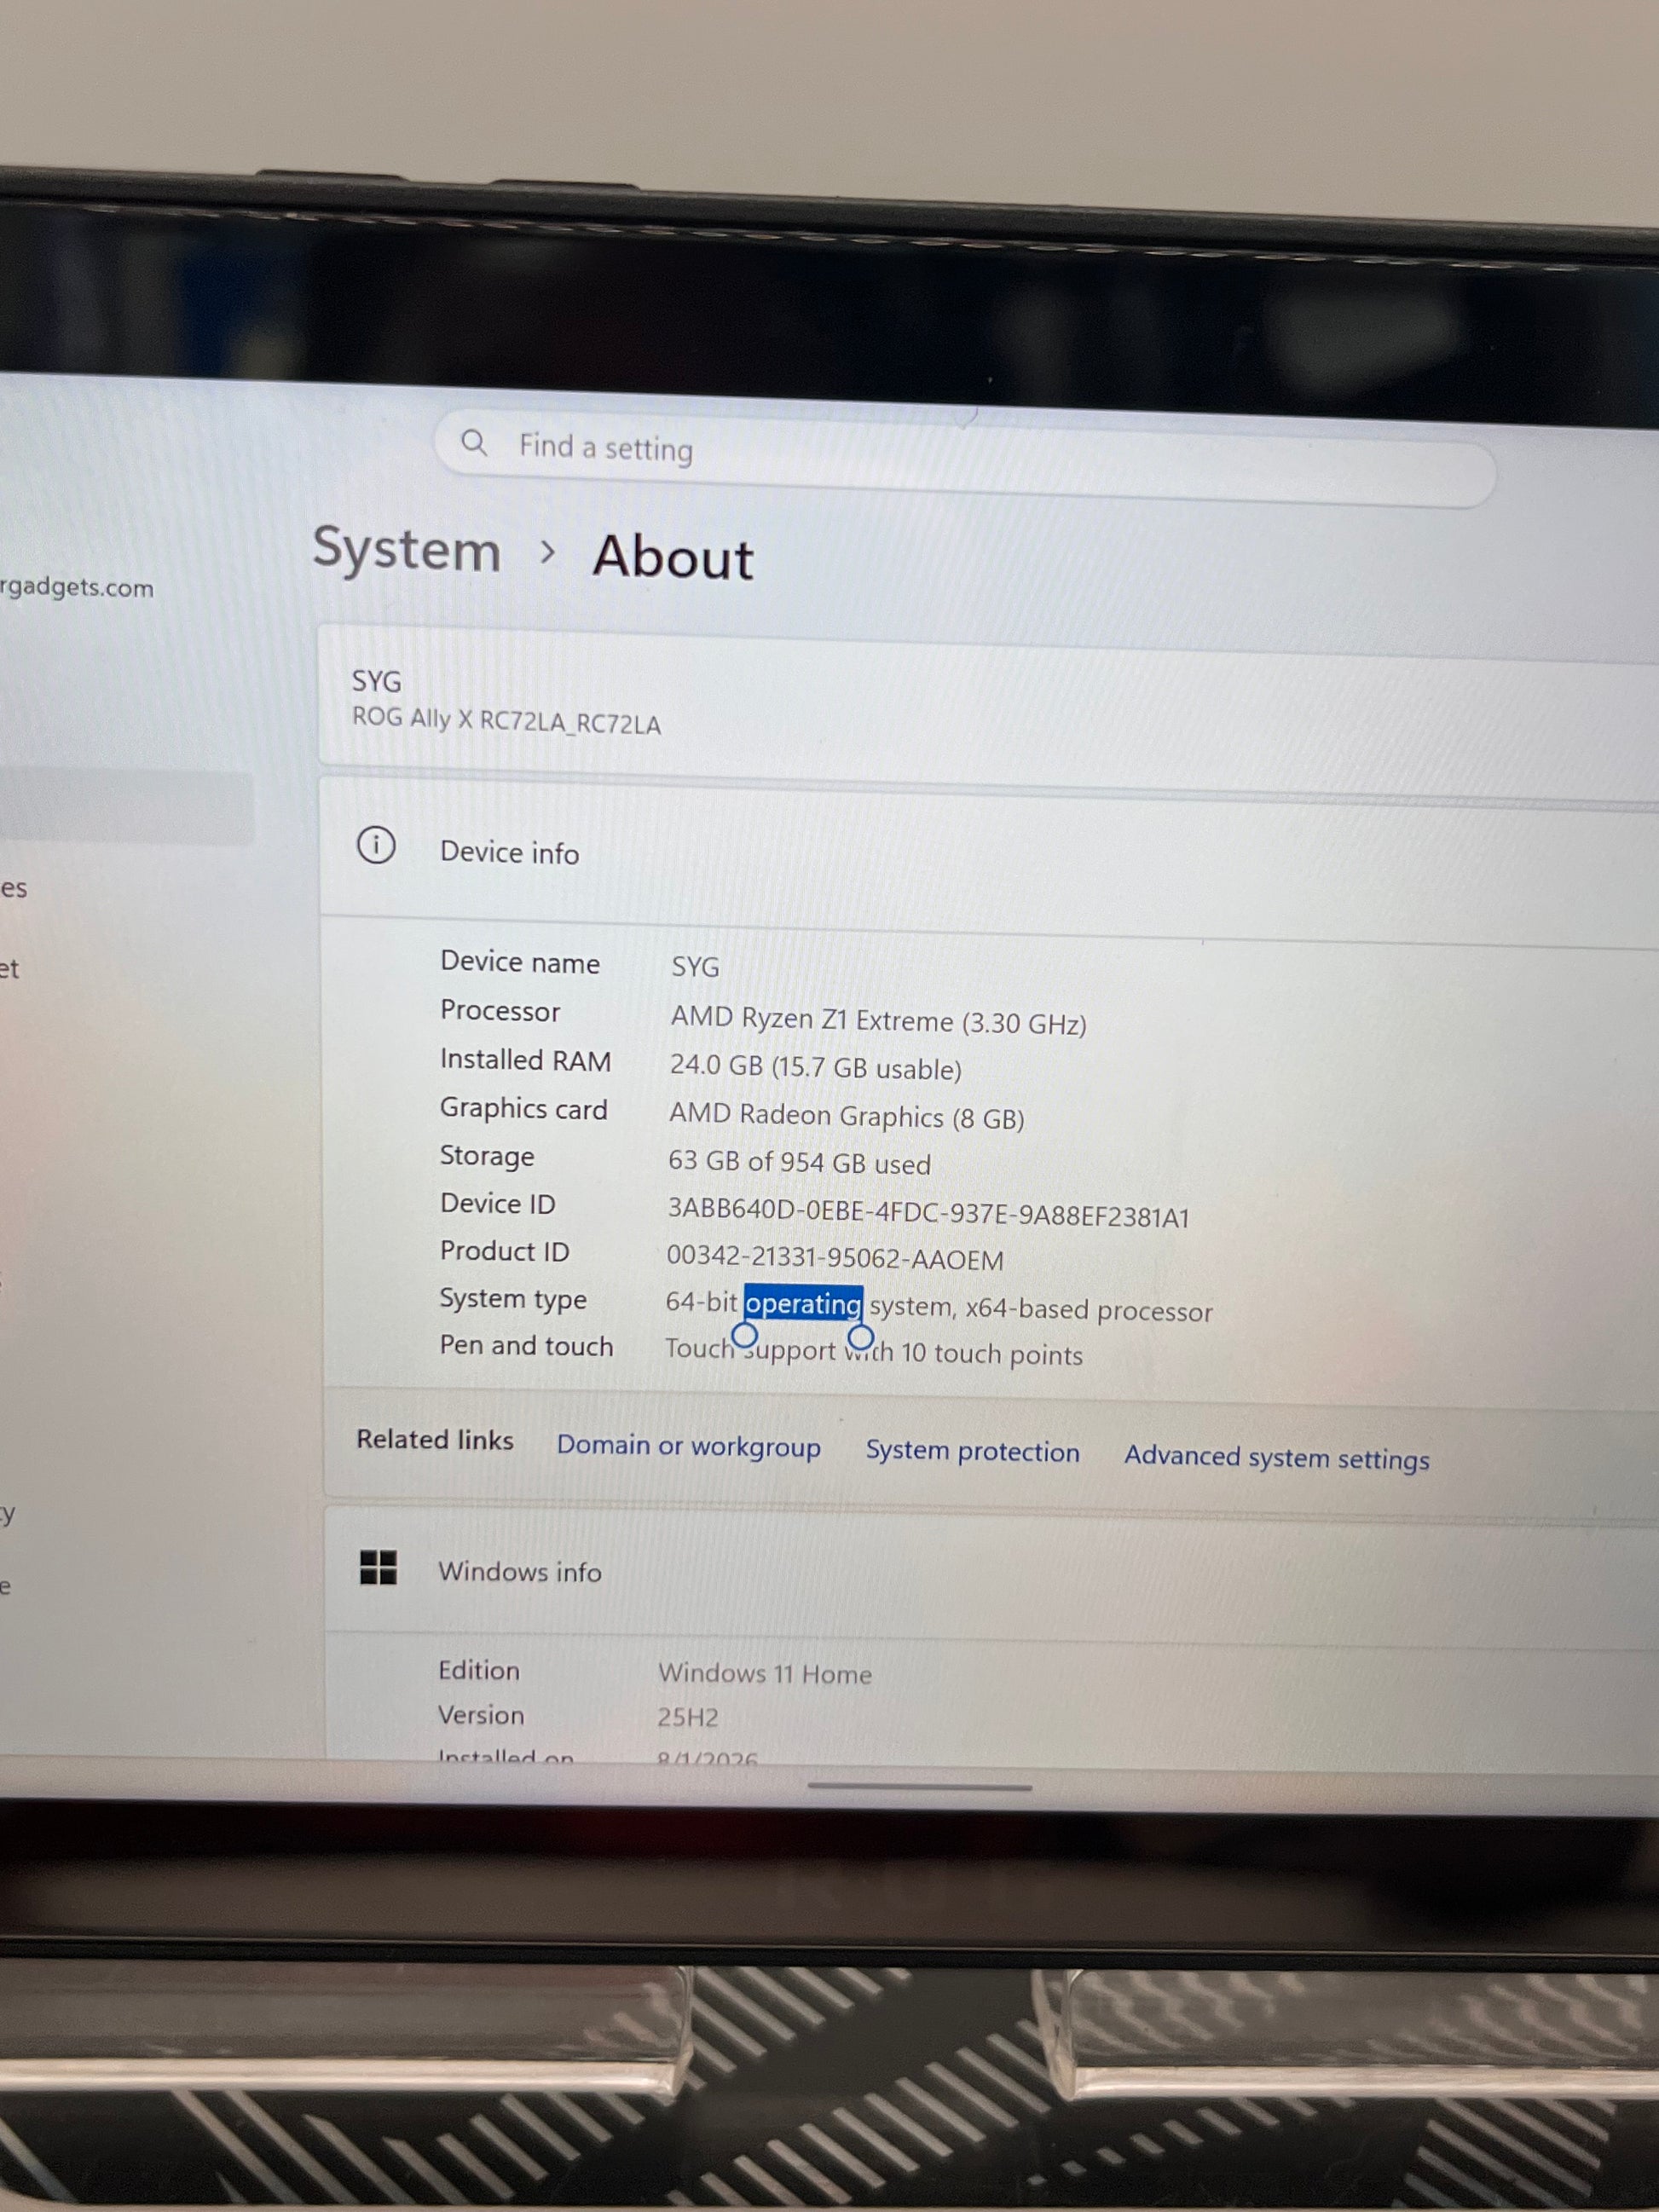Open Advanced system settings link
The width and height of the screenshot is (1659, 2212).
point(1277,1458)
